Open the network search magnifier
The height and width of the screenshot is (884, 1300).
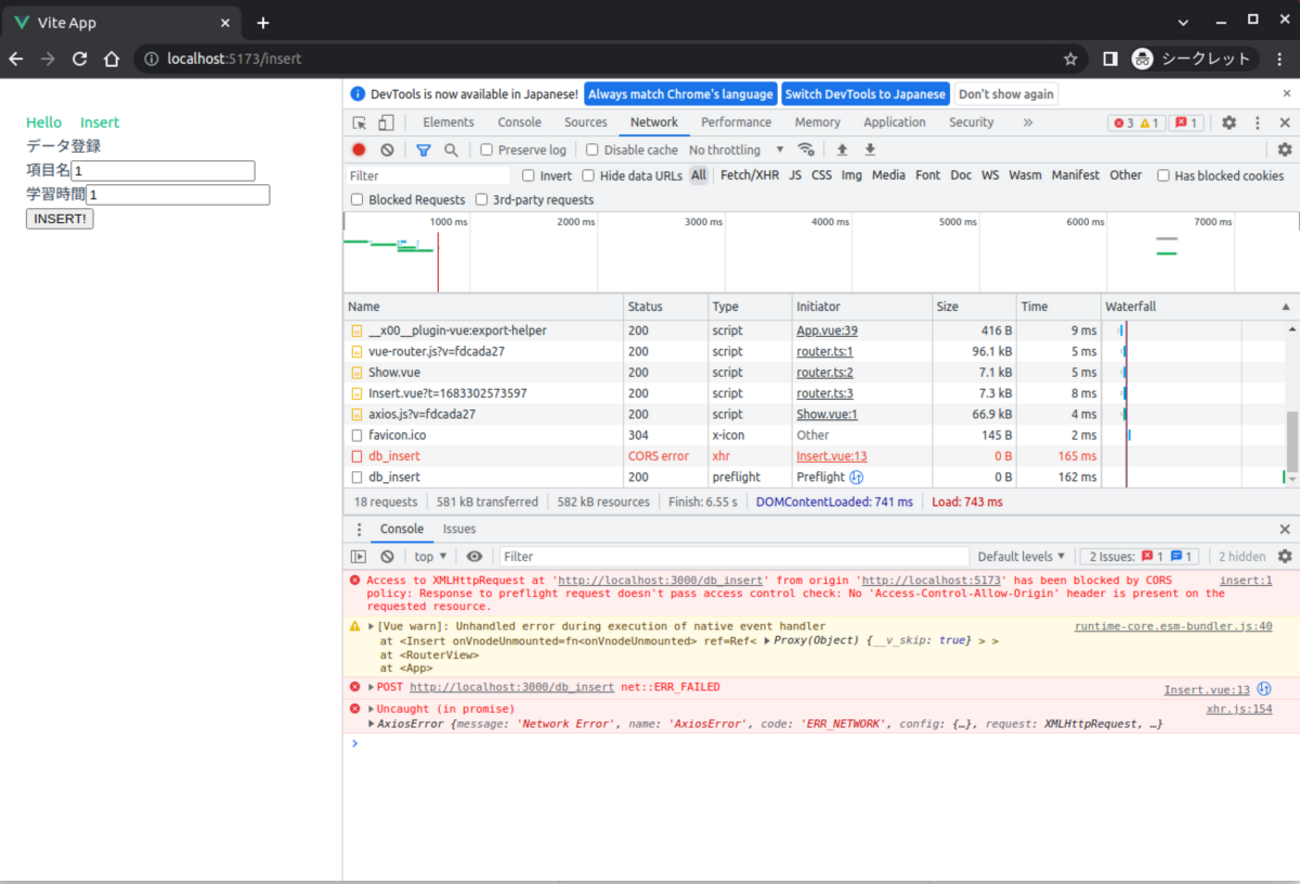[451, 150]
